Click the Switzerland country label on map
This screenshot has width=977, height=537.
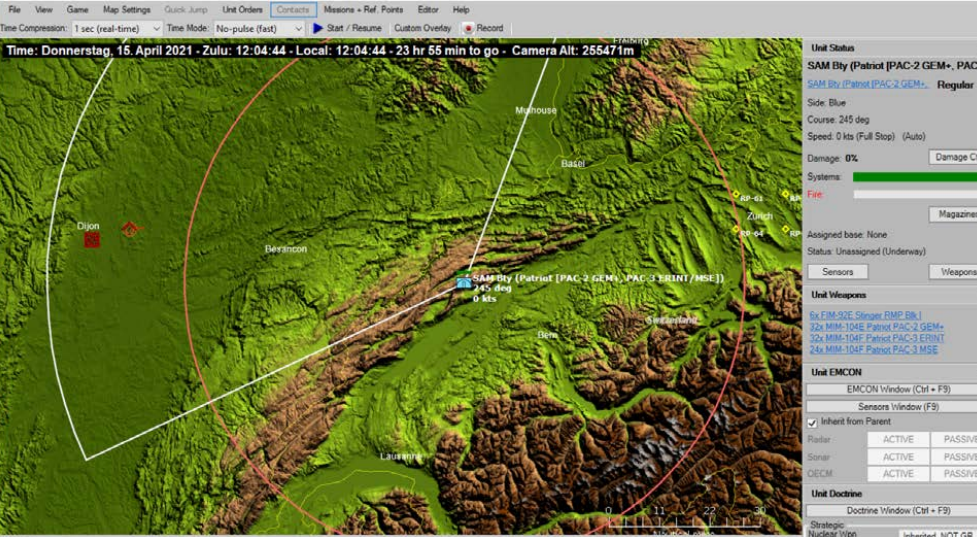[x=672, y=320]
